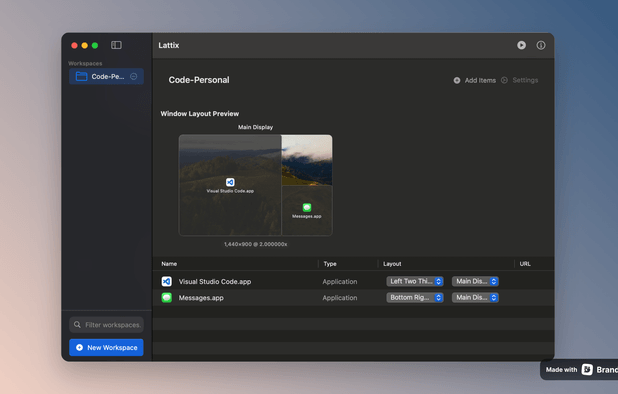Click Application type cell for Visual Studio Code
The width and height of the screenshot is (618, 394).
coord(340,282)
